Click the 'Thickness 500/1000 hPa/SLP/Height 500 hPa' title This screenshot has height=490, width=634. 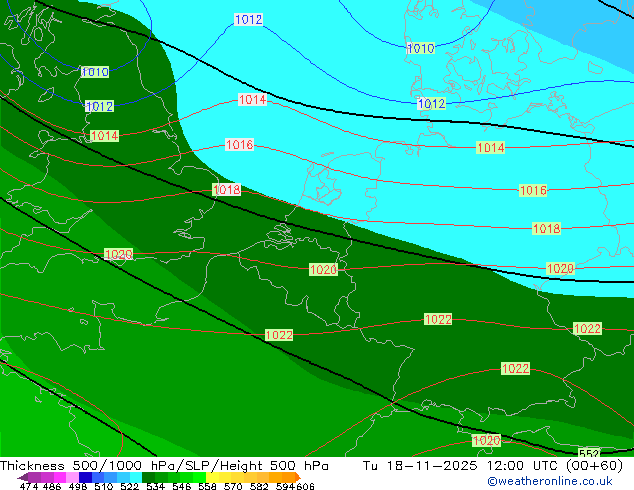164,466
